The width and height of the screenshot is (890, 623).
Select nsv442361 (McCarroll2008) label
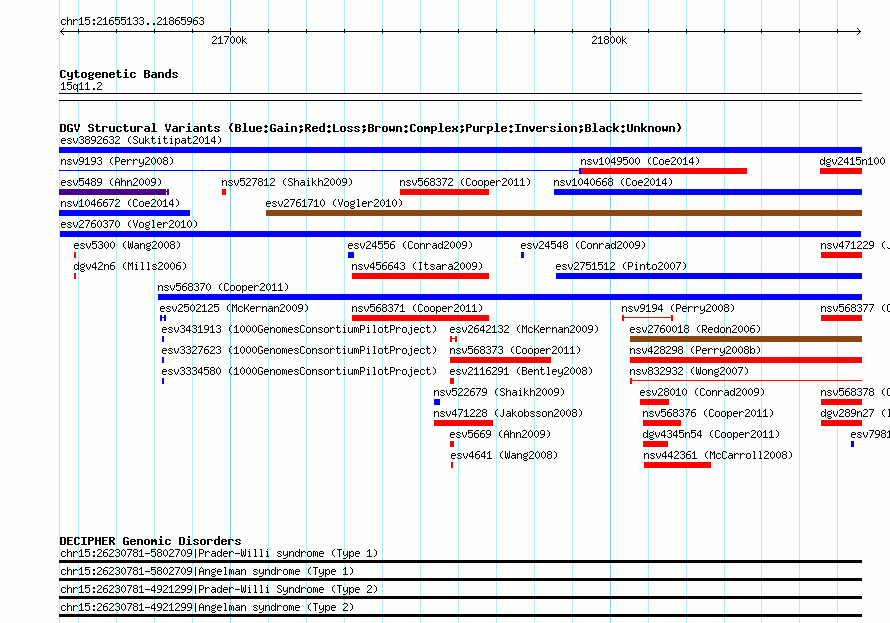[x=718, y=455]
